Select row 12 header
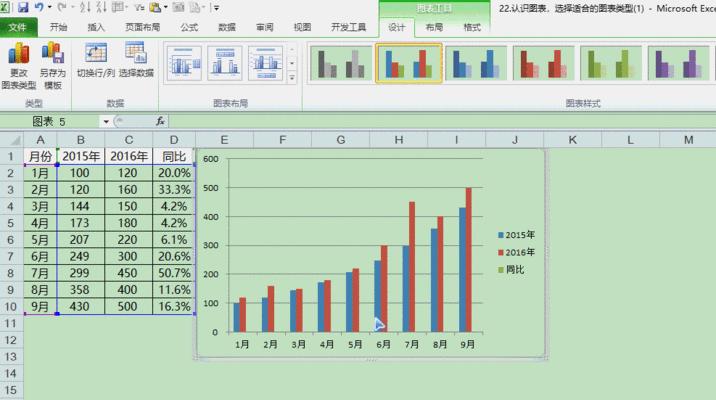The width and height of the screenshot is (716, 400). 11,340
